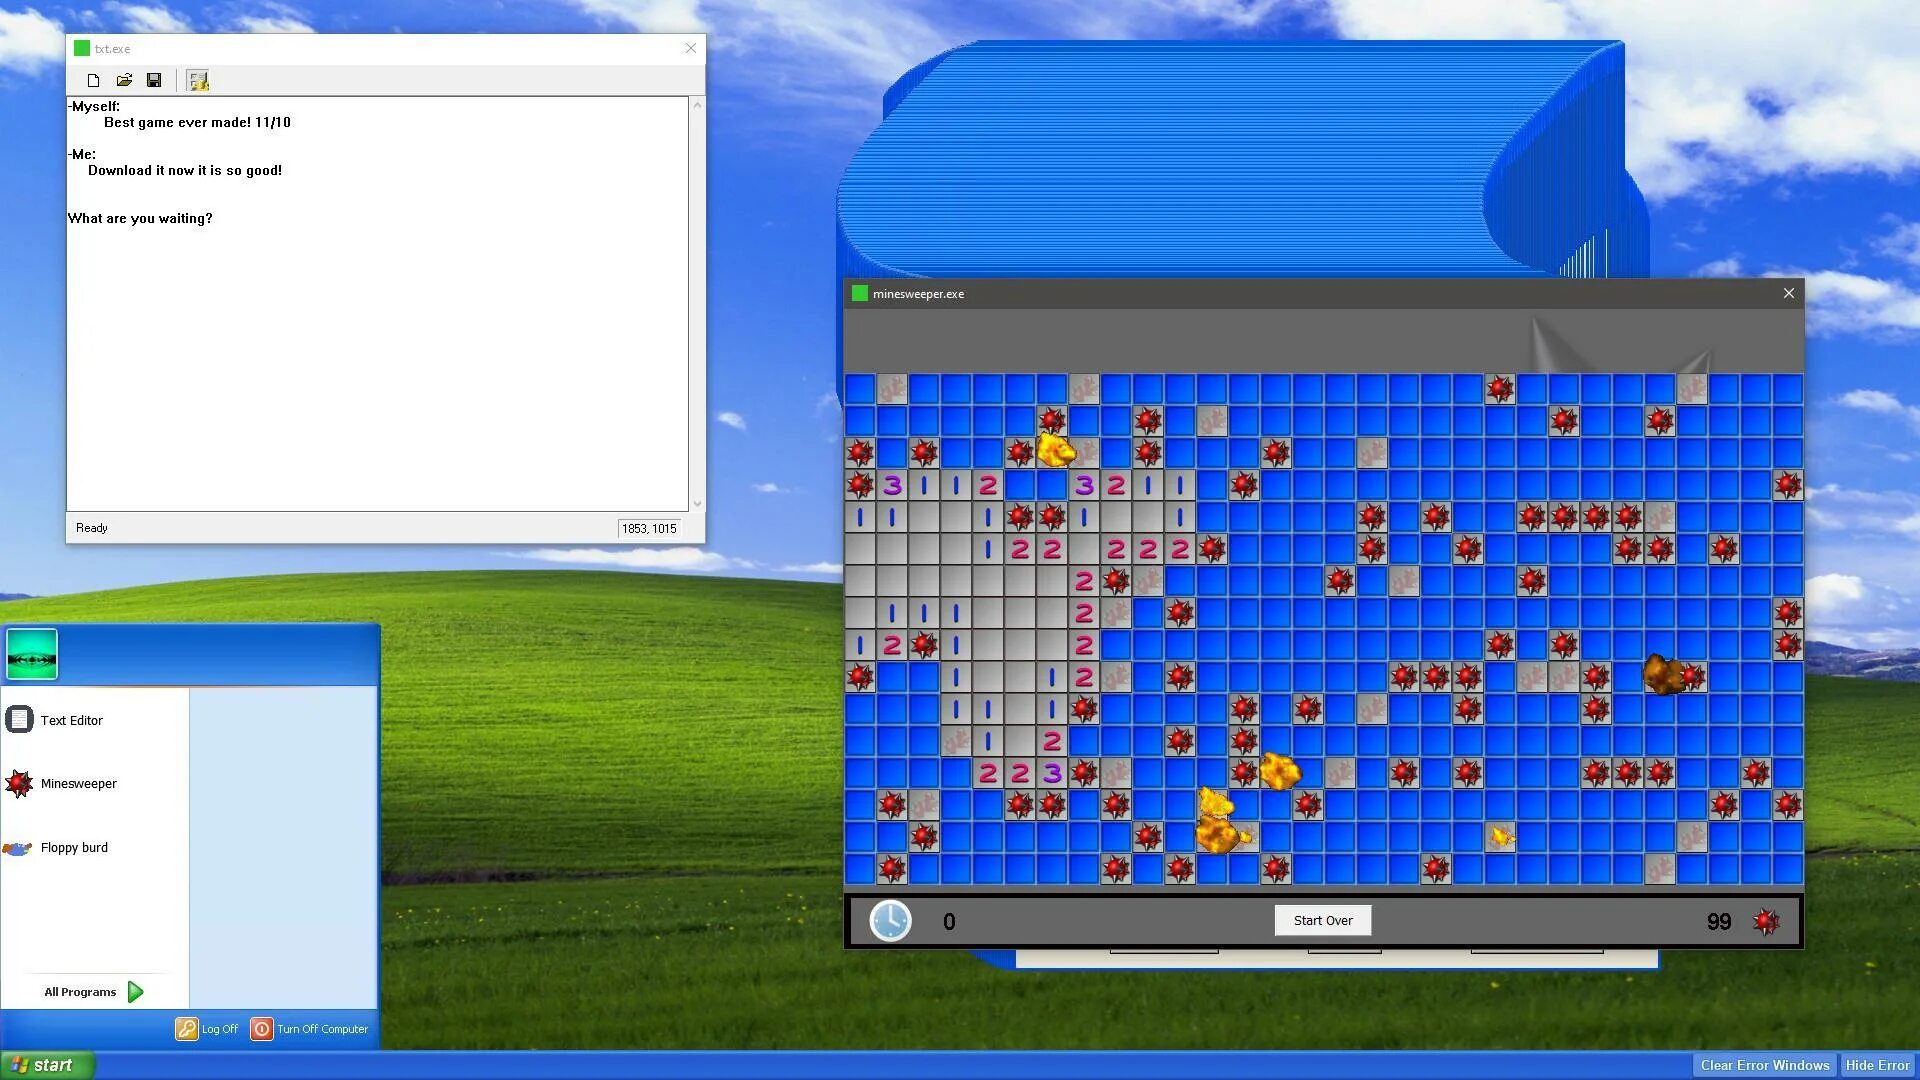Click the save icon in txt.exe toolbar
This screenshot has width=1920, height=1080.
pos(154,80)
